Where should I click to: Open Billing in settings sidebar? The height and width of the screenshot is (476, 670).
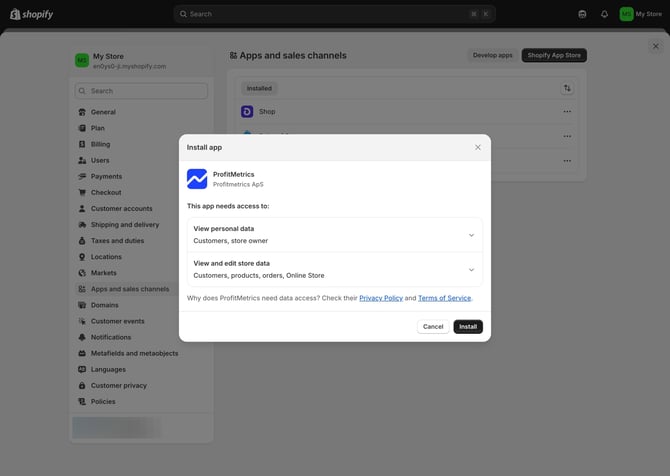tap(100, 144)
